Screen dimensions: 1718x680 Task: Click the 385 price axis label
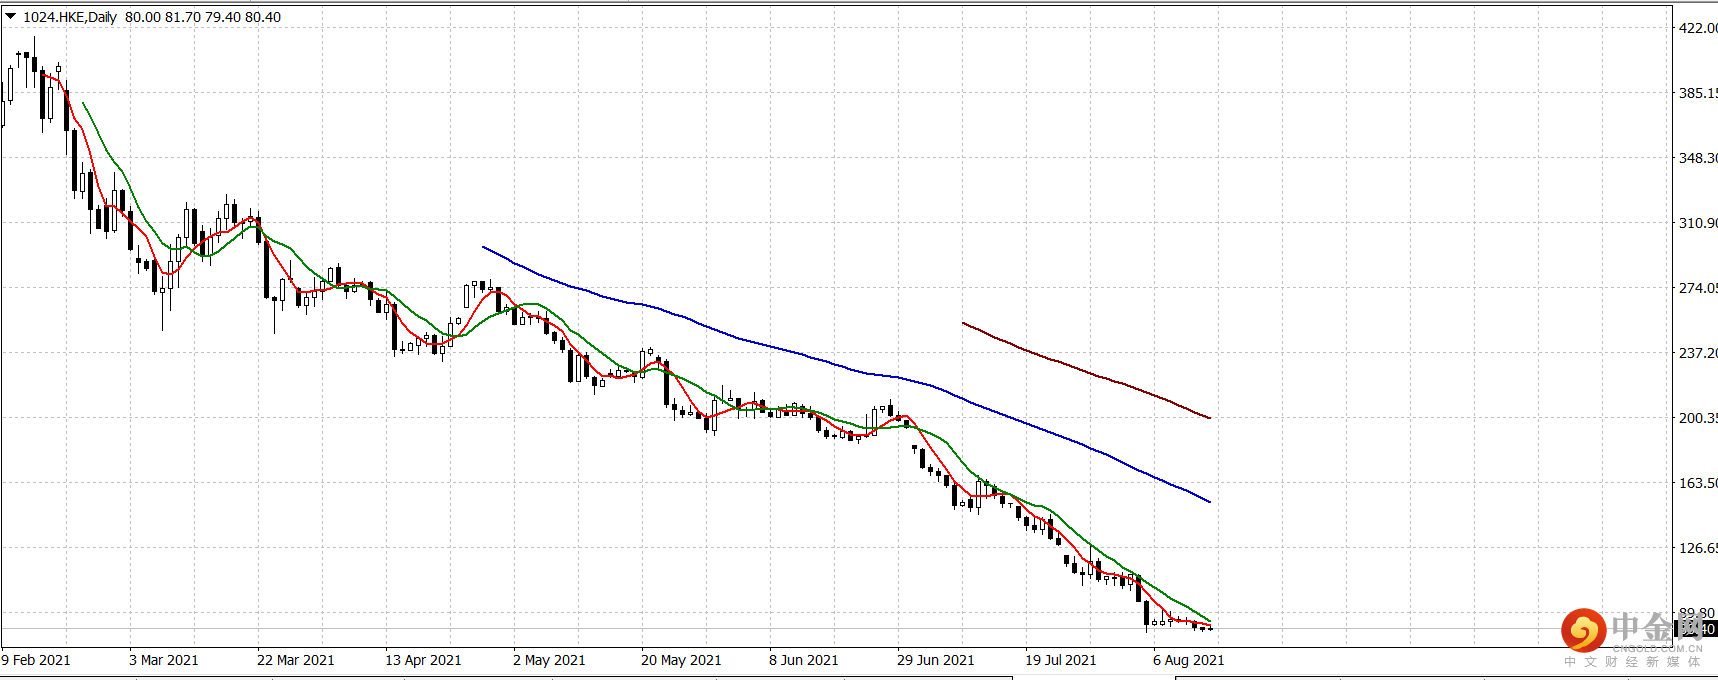[x=1698, y=93]
